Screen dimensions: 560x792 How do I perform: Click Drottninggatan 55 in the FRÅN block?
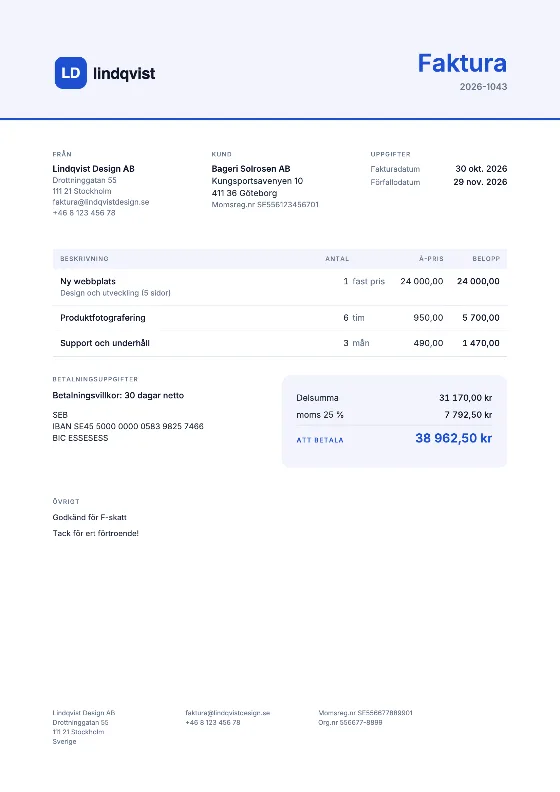pyautogui.click(x=84, y=180)
